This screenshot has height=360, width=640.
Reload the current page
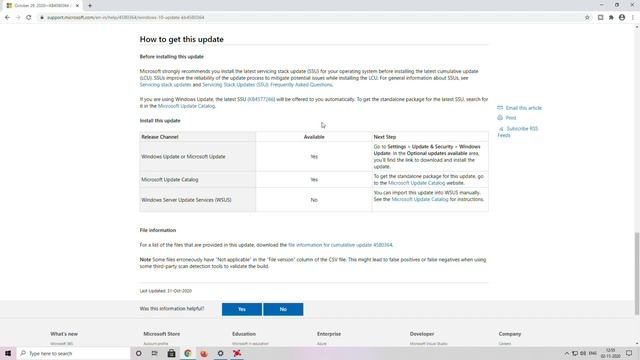pos(29,18)
